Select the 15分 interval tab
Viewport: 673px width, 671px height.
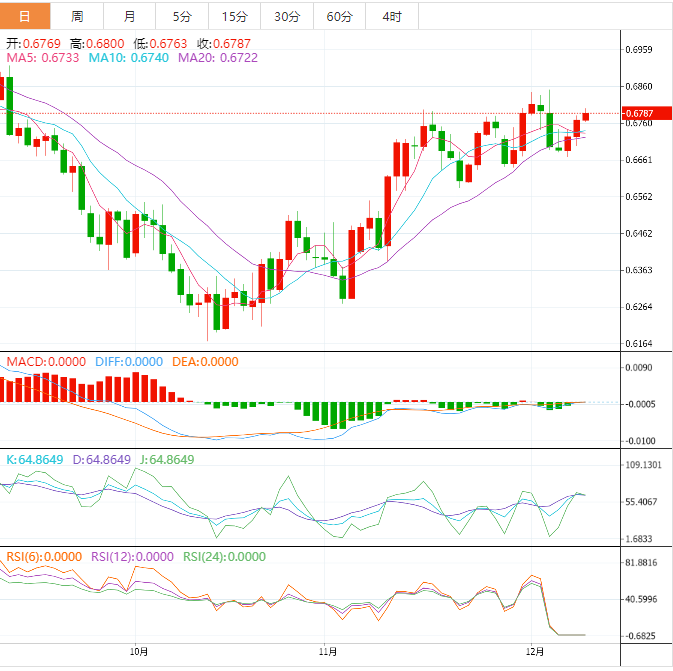pyautogui.click(x=234, y=16)
